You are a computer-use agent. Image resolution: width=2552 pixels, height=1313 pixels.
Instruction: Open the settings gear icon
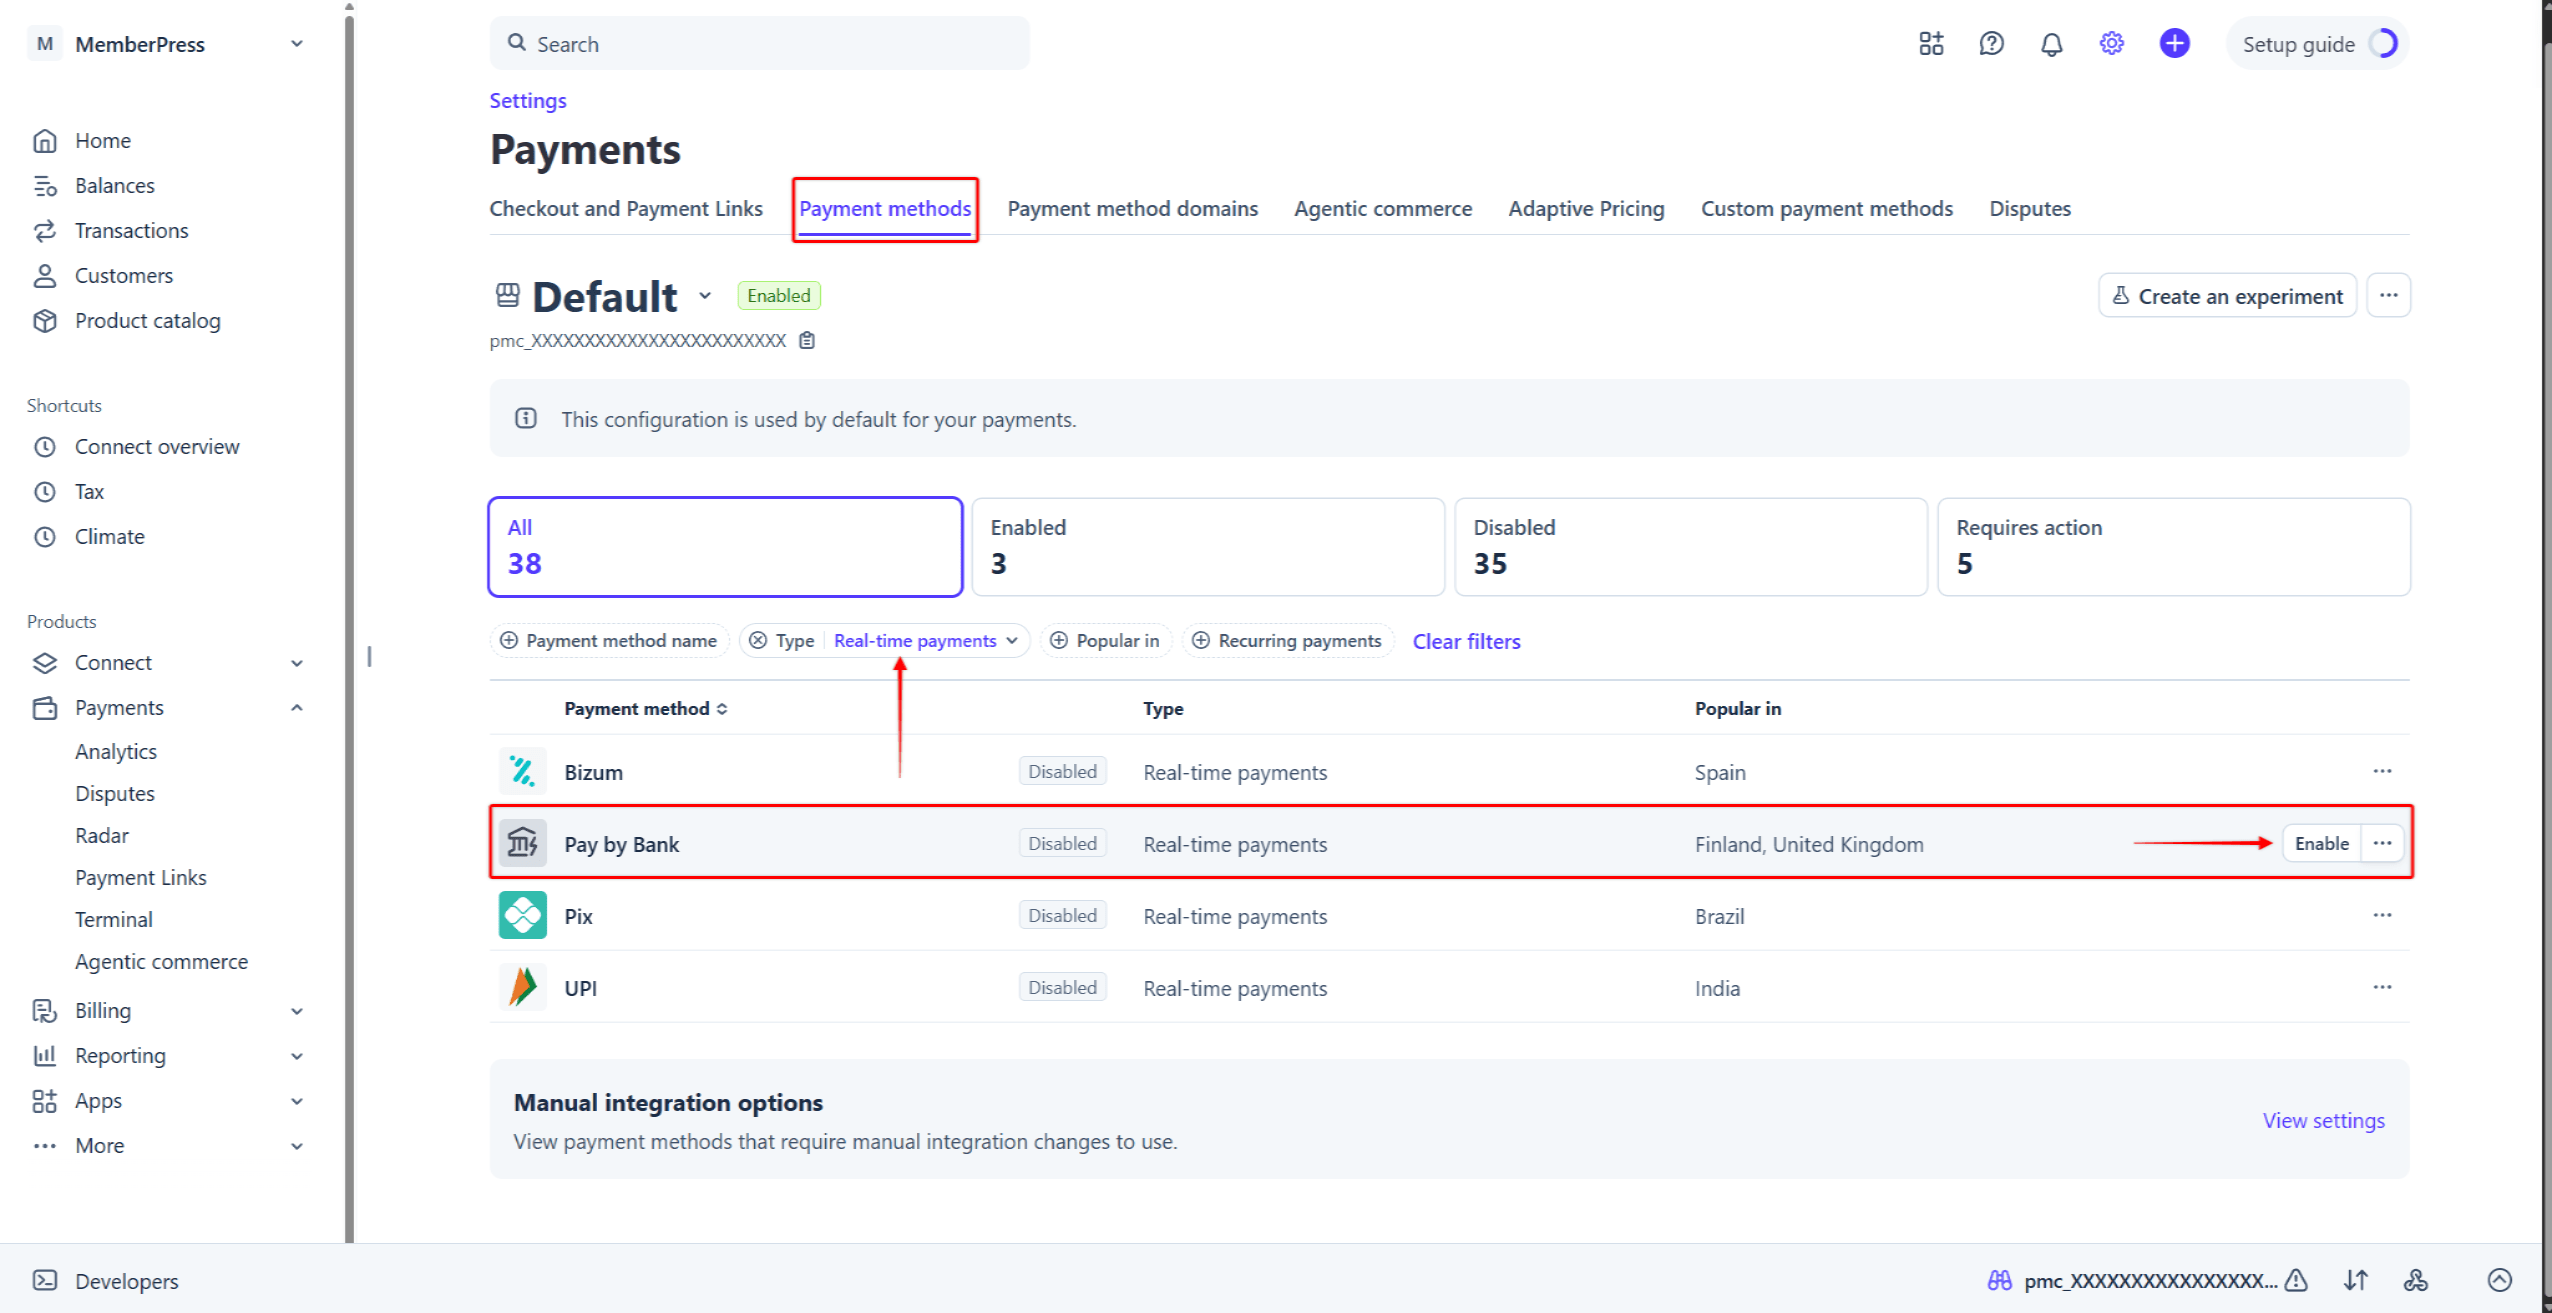tap(2111, 44)
